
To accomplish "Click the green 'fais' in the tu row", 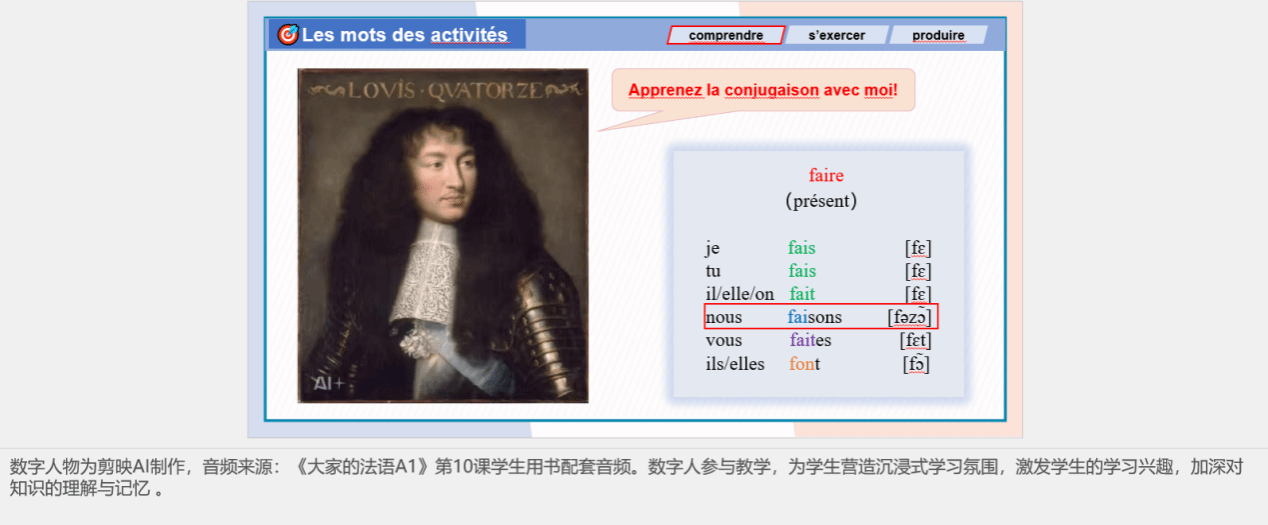I will (801, 271).
